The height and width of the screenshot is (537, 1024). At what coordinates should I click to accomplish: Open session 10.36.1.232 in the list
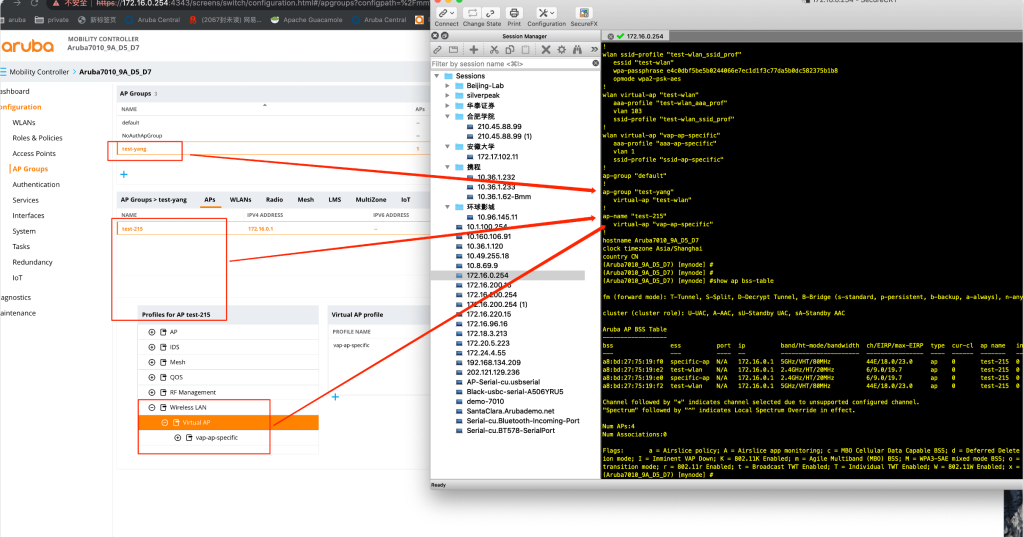(496, 177)
